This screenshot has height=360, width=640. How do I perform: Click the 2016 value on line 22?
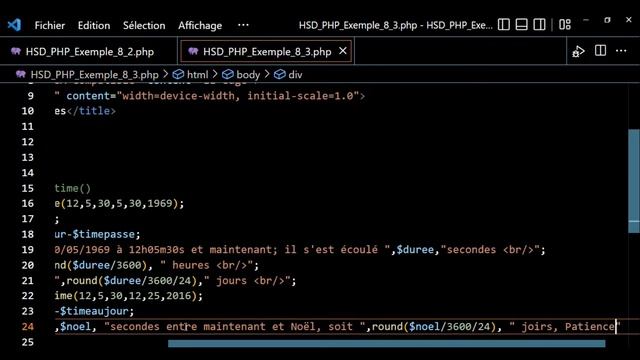178,296
